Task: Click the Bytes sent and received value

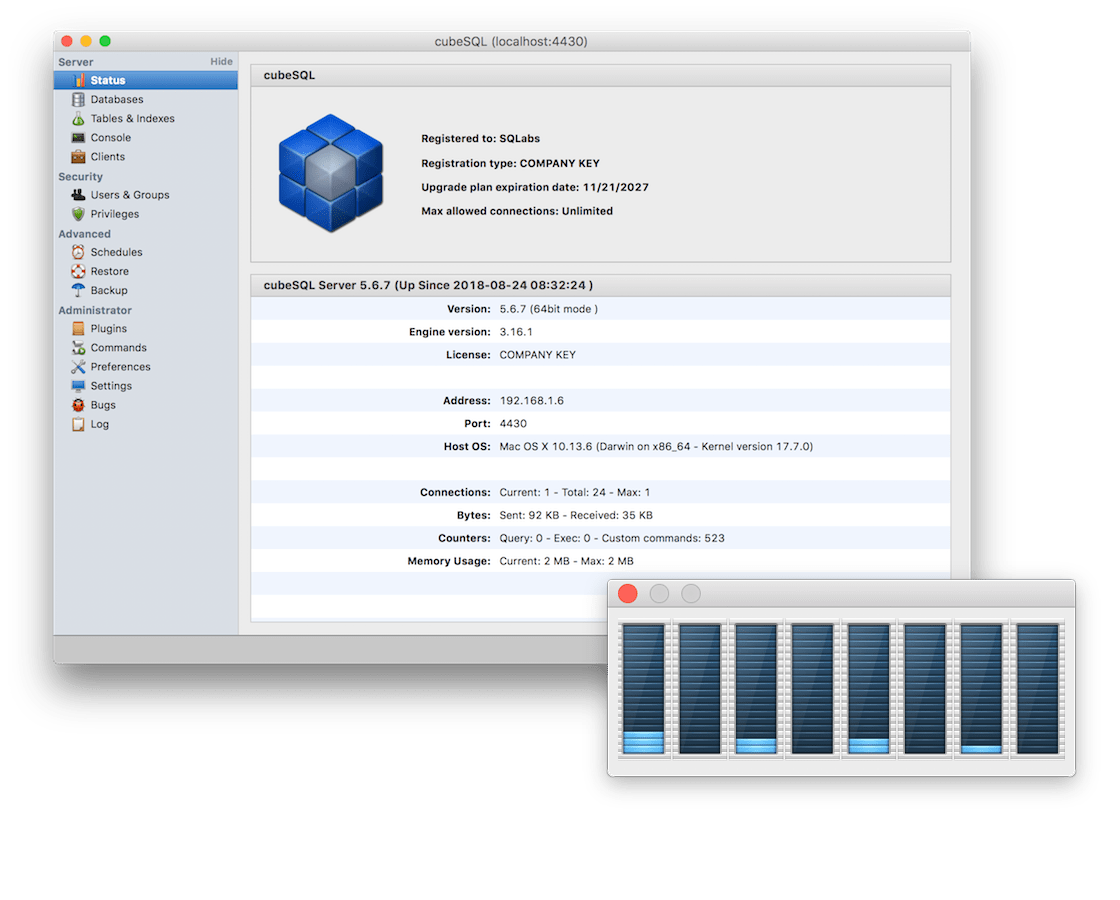Action: 576,515
